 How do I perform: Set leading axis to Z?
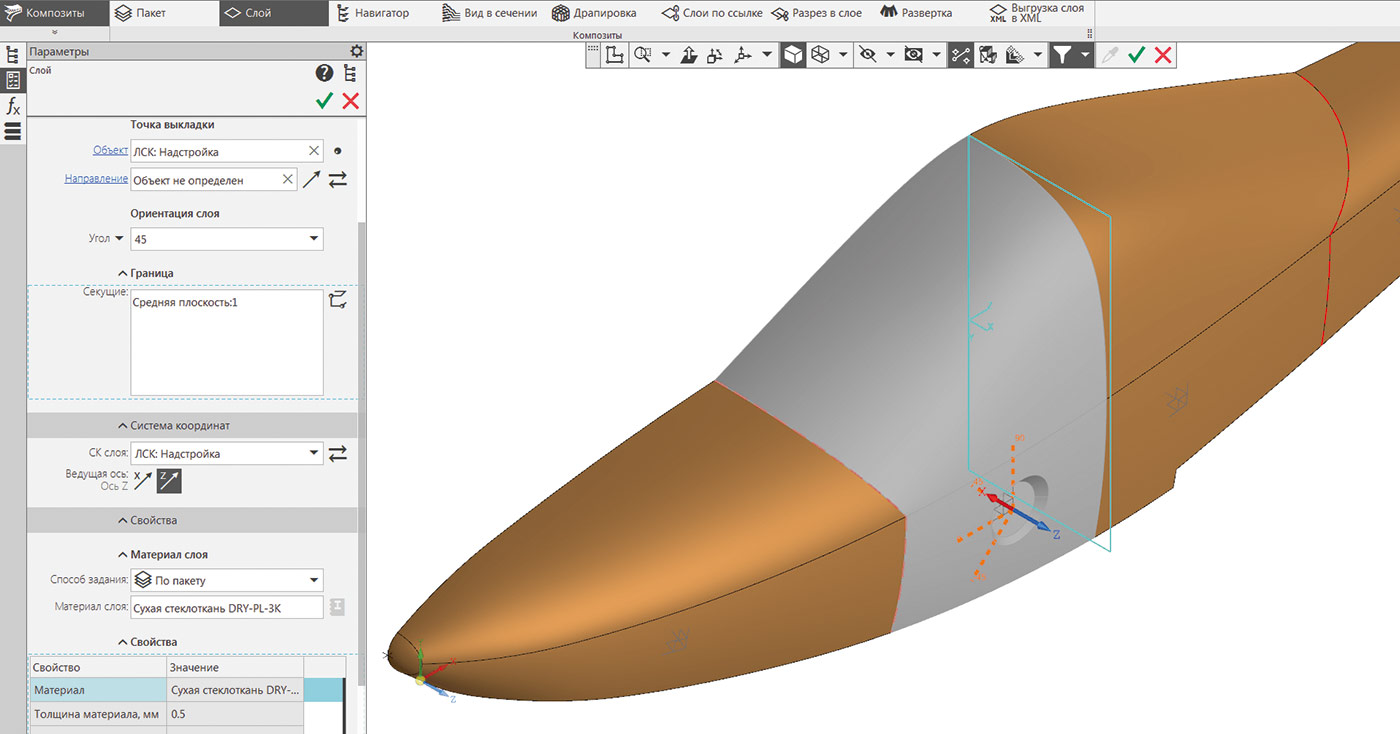[169, 481]
